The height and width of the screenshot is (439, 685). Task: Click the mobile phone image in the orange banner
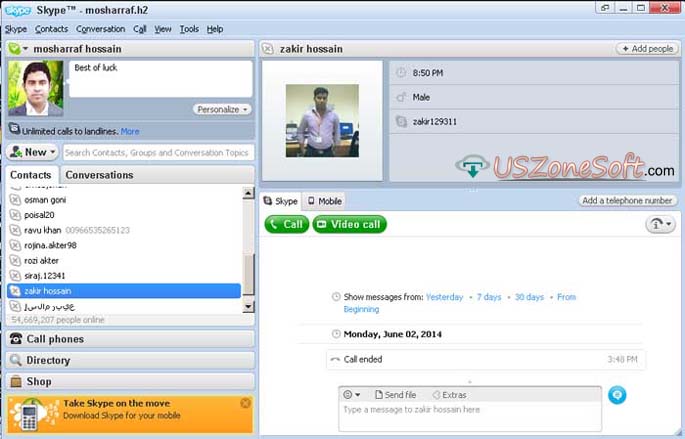point(29,417)
